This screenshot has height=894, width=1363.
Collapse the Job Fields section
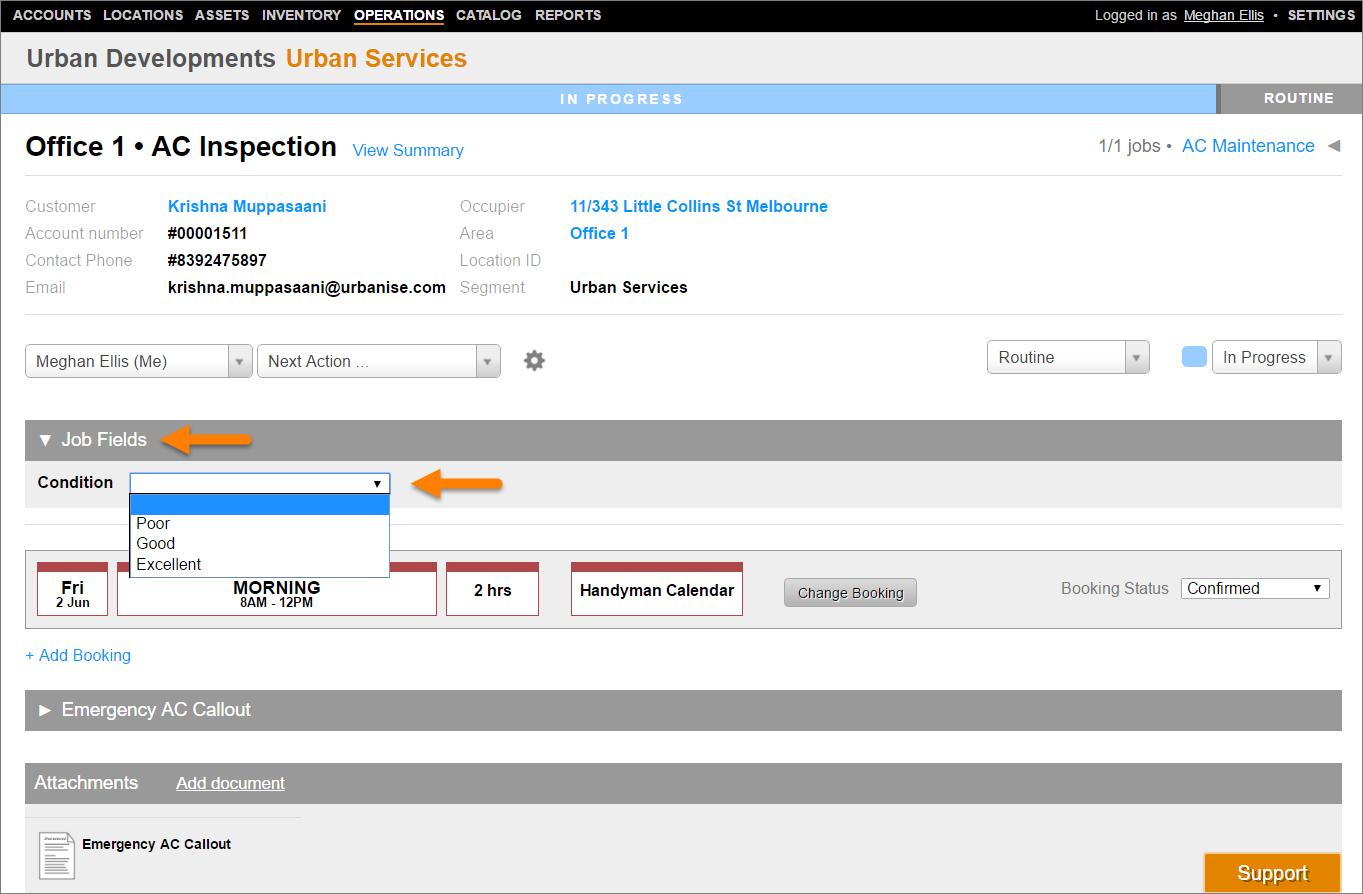45,440
